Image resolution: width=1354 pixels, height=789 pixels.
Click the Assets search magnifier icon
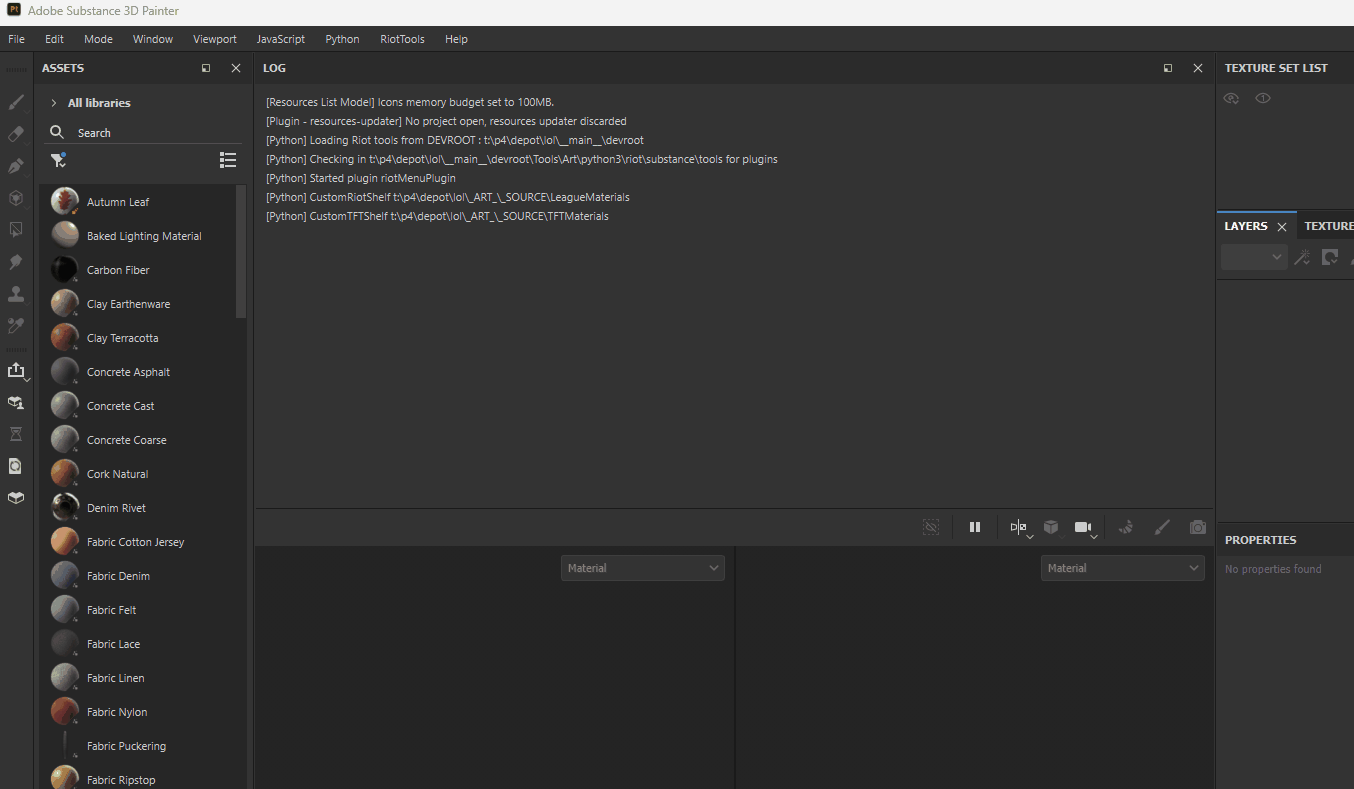[x=56, y=132]
